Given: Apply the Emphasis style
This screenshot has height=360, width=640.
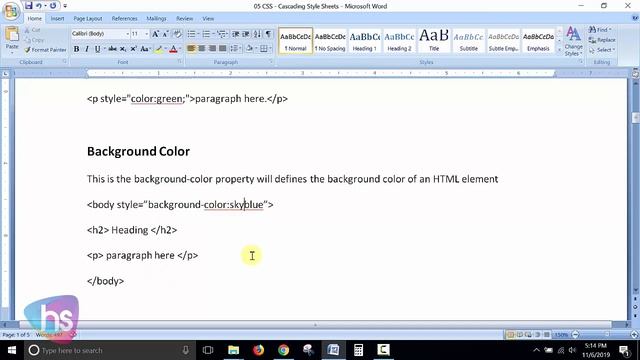Looking at the screenshot, I should point(538,41).
